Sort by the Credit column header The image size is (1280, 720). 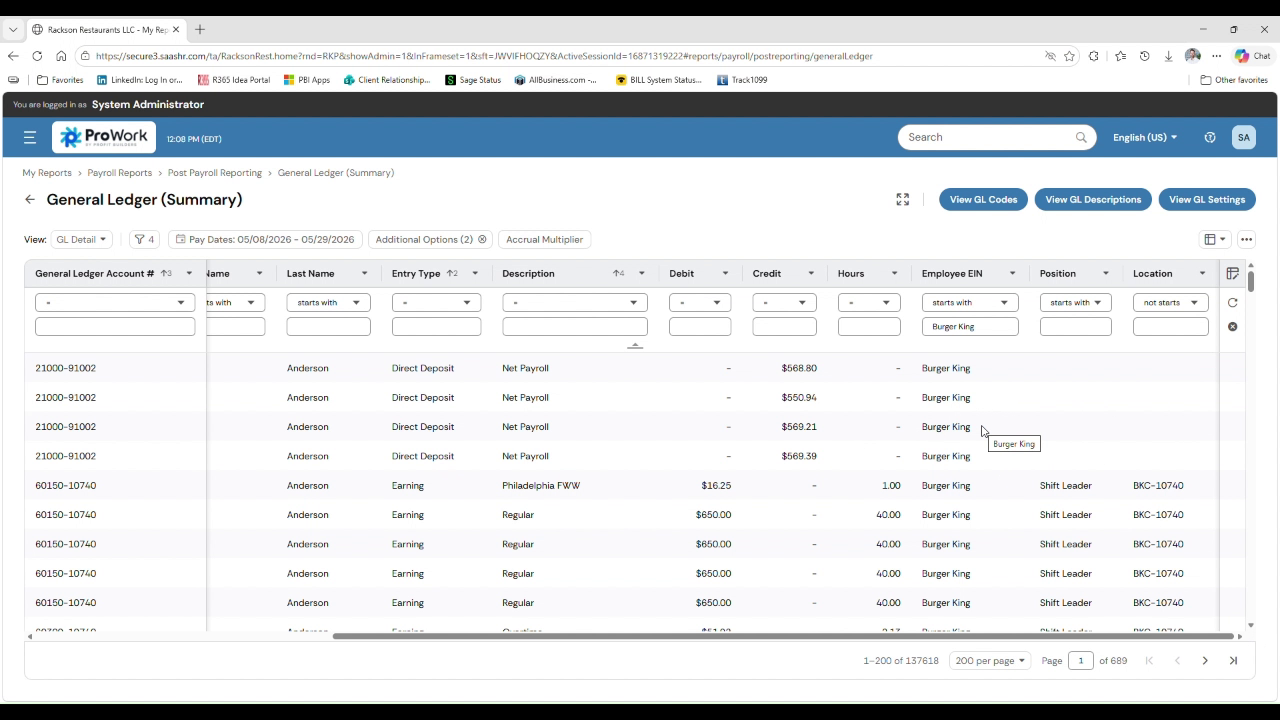coord(767,273)
